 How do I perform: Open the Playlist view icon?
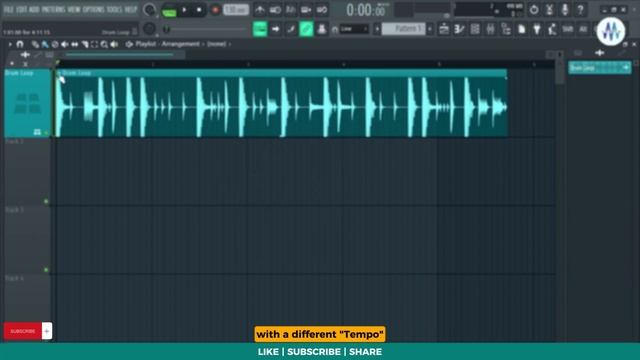pos(444,29)
